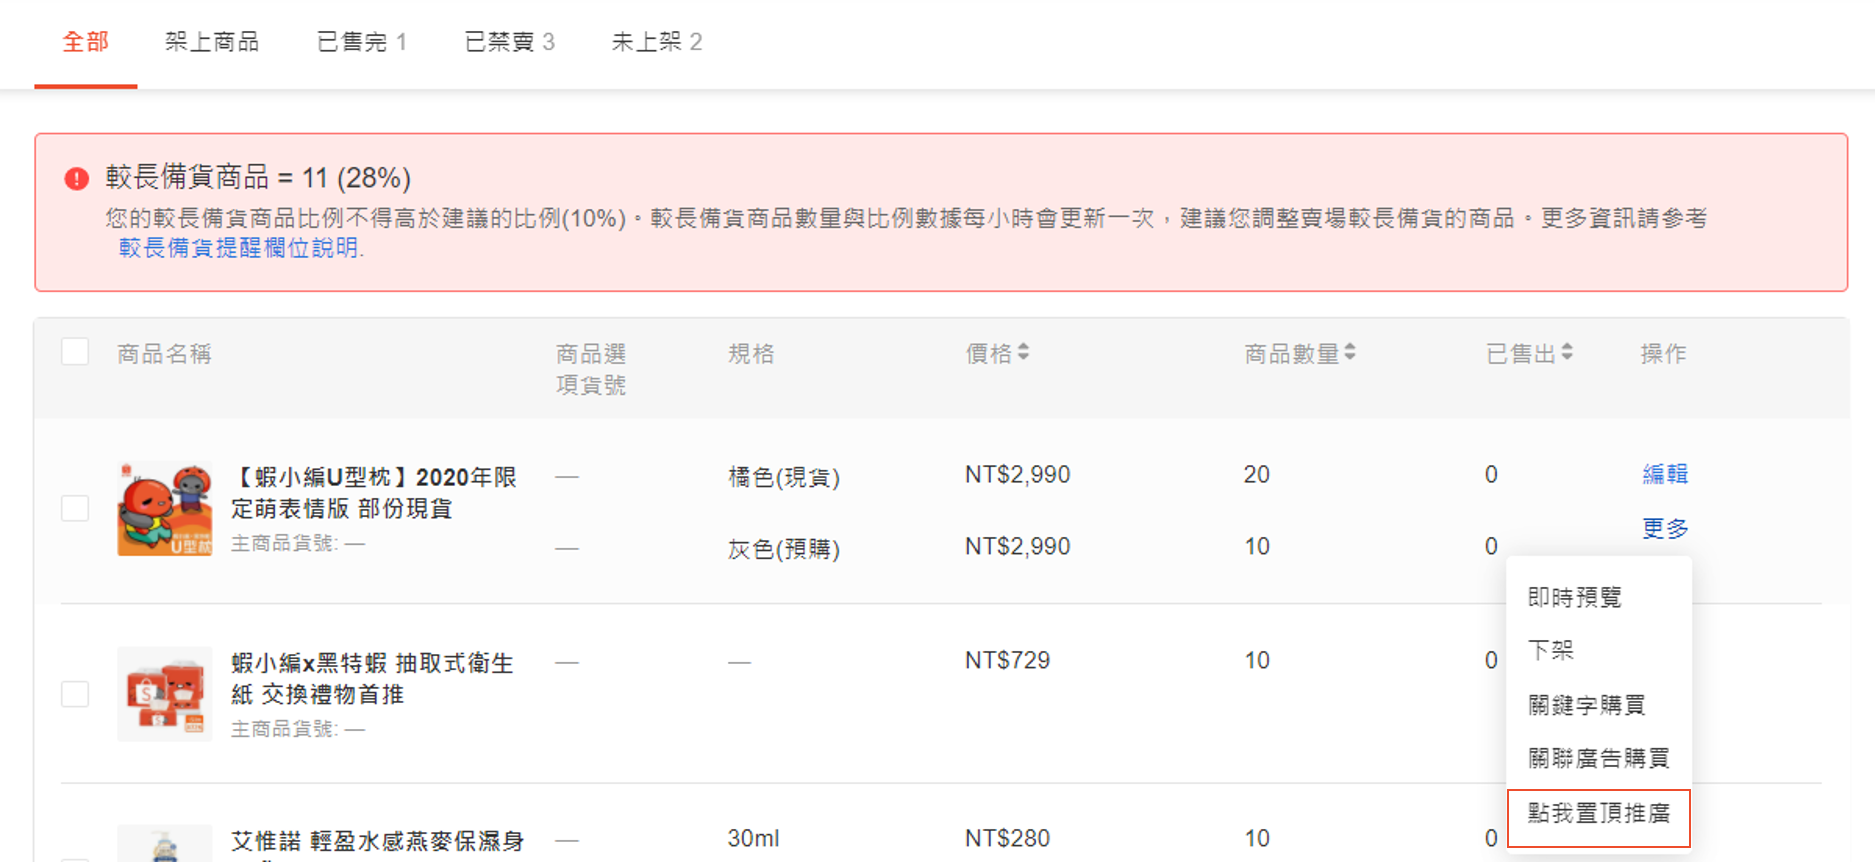Click the 30ml variation cell
1875x862 pixels.
753,838
